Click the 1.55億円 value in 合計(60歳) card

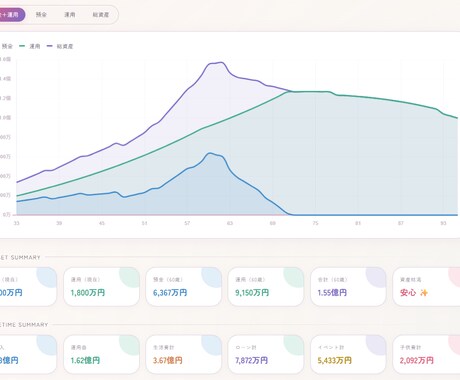pyautogui.click(x=332, y=293)
